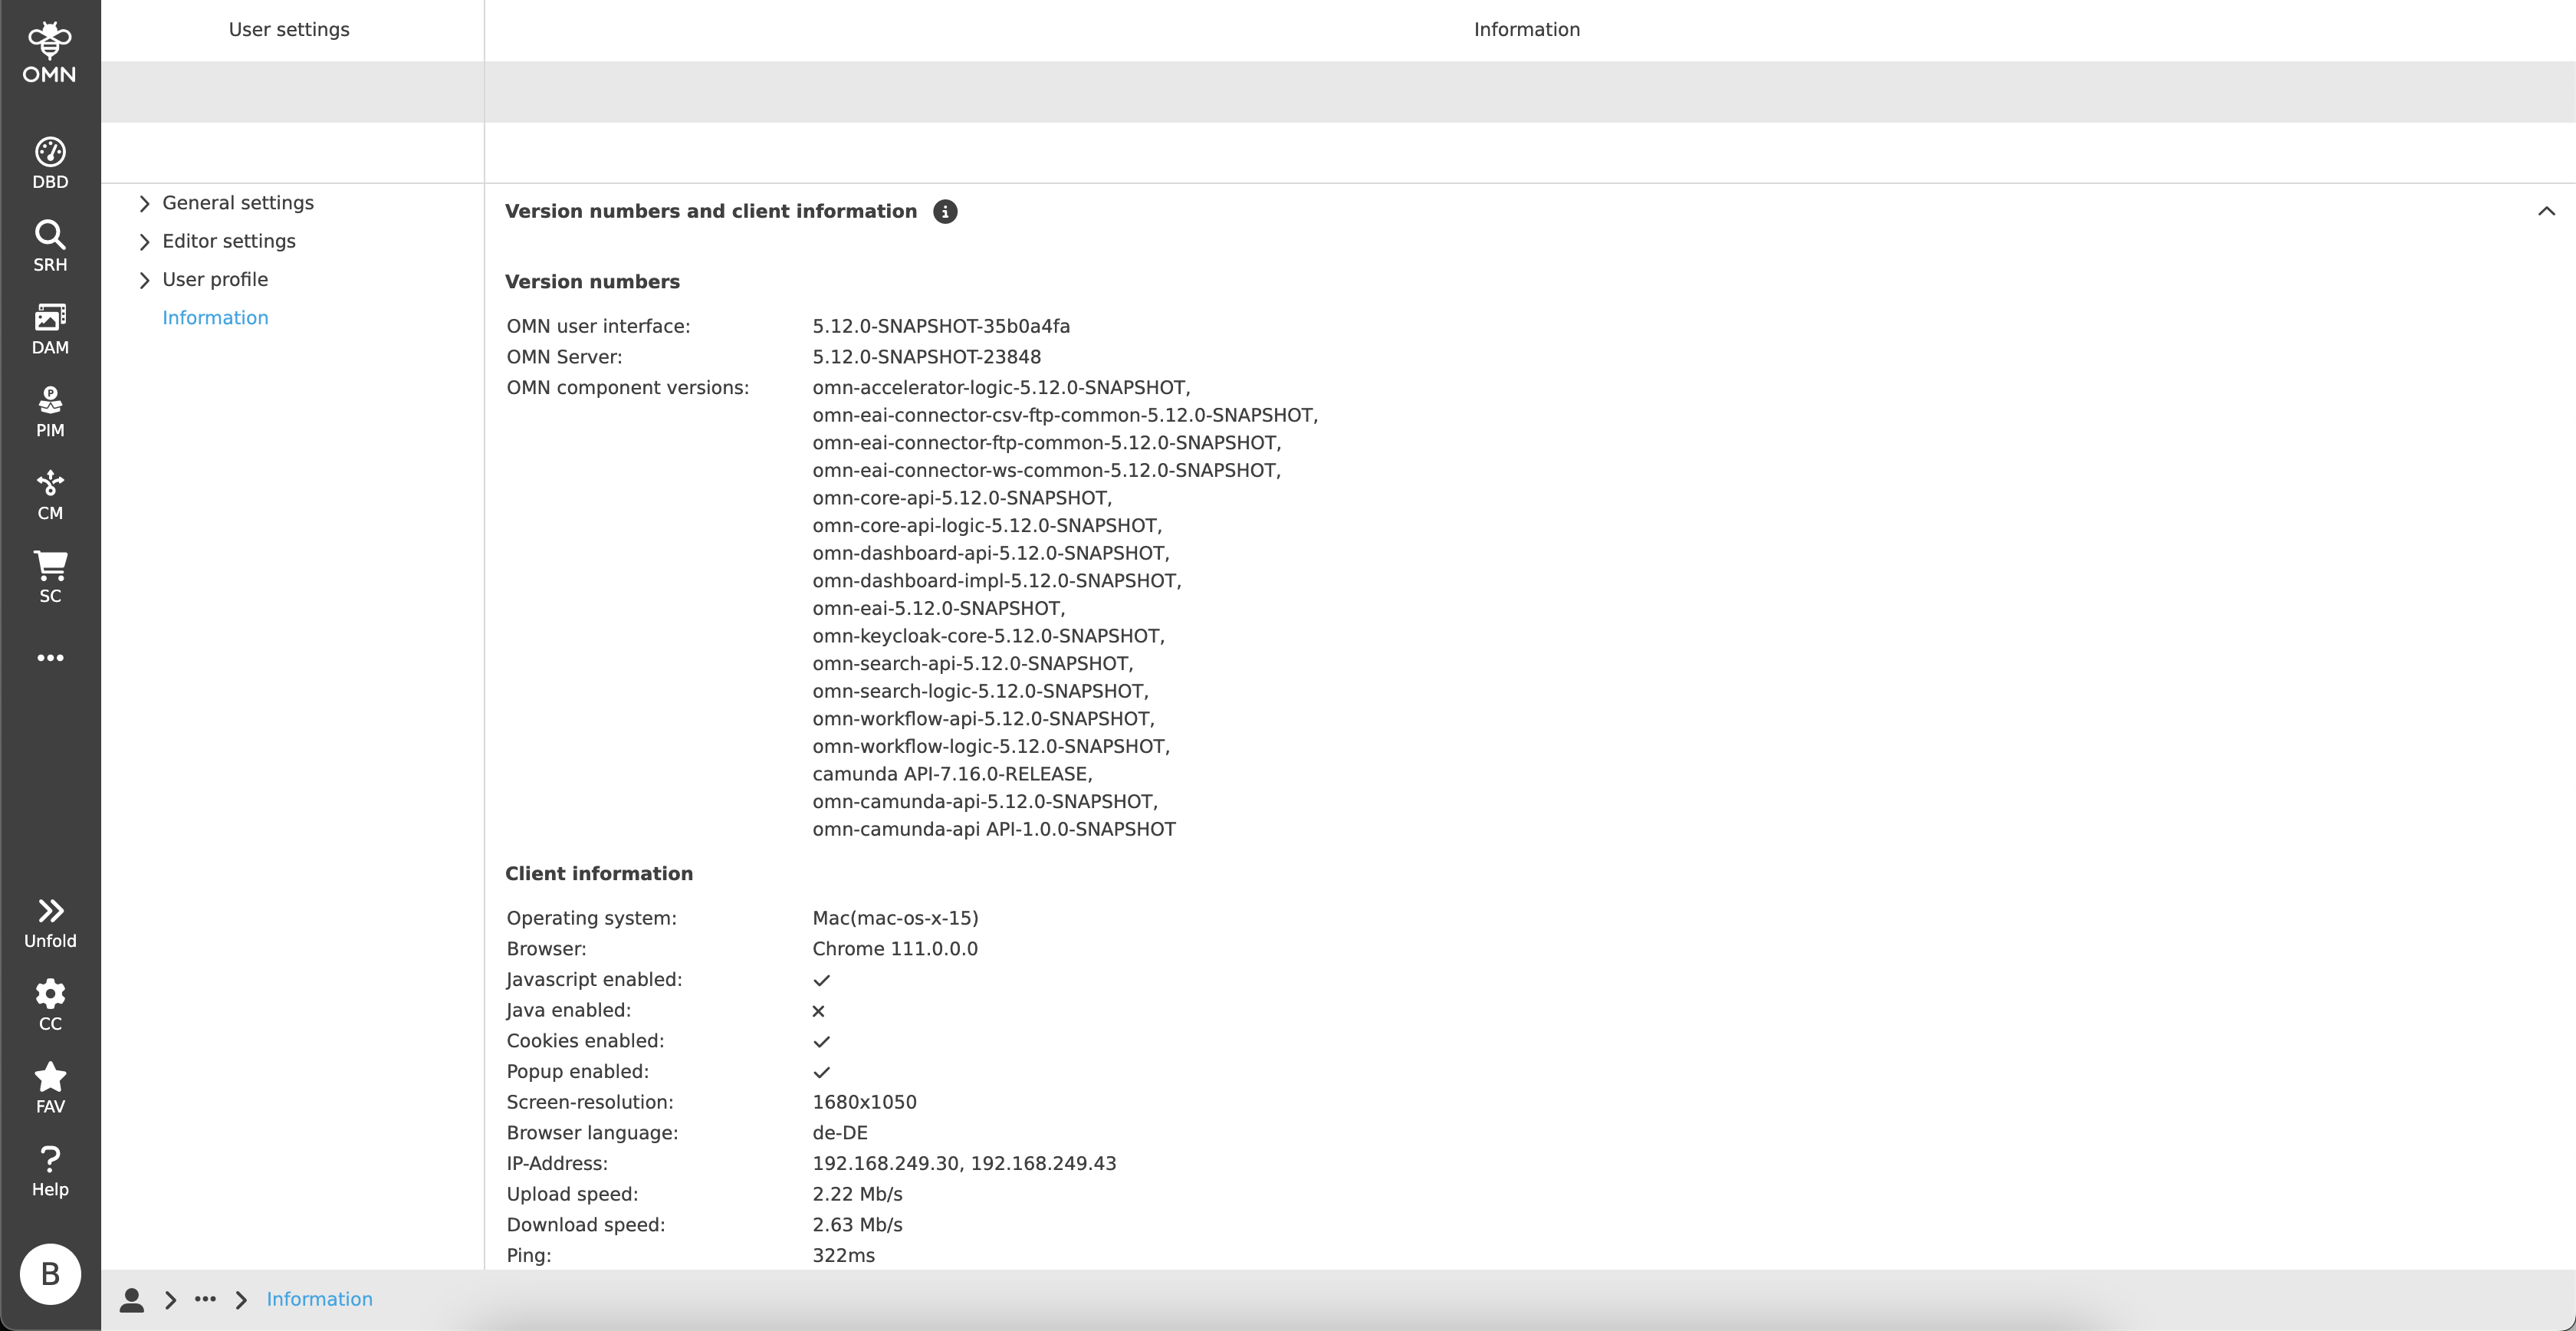Open the FAV favorites module
Screen dimensions: 2576x1331
click(x=50, y=1086)
